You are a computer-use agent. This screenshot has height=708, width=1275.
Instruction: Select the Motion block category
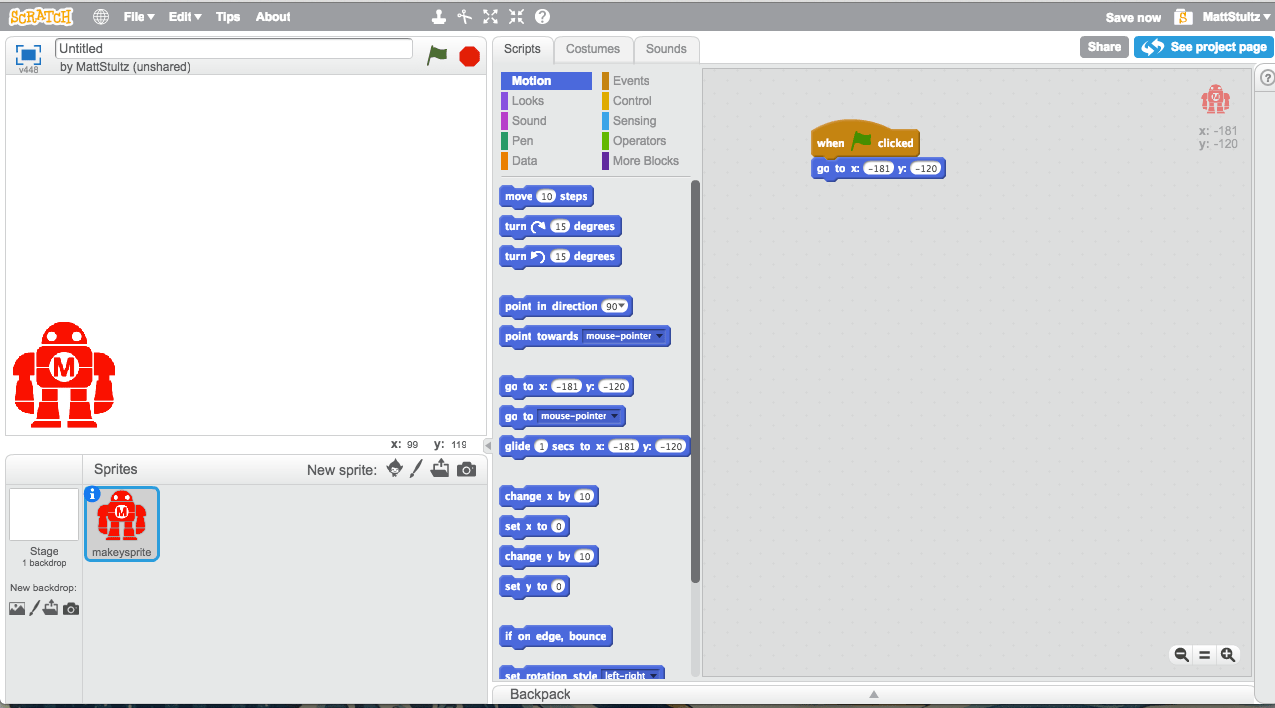click(x=546, y=81)
